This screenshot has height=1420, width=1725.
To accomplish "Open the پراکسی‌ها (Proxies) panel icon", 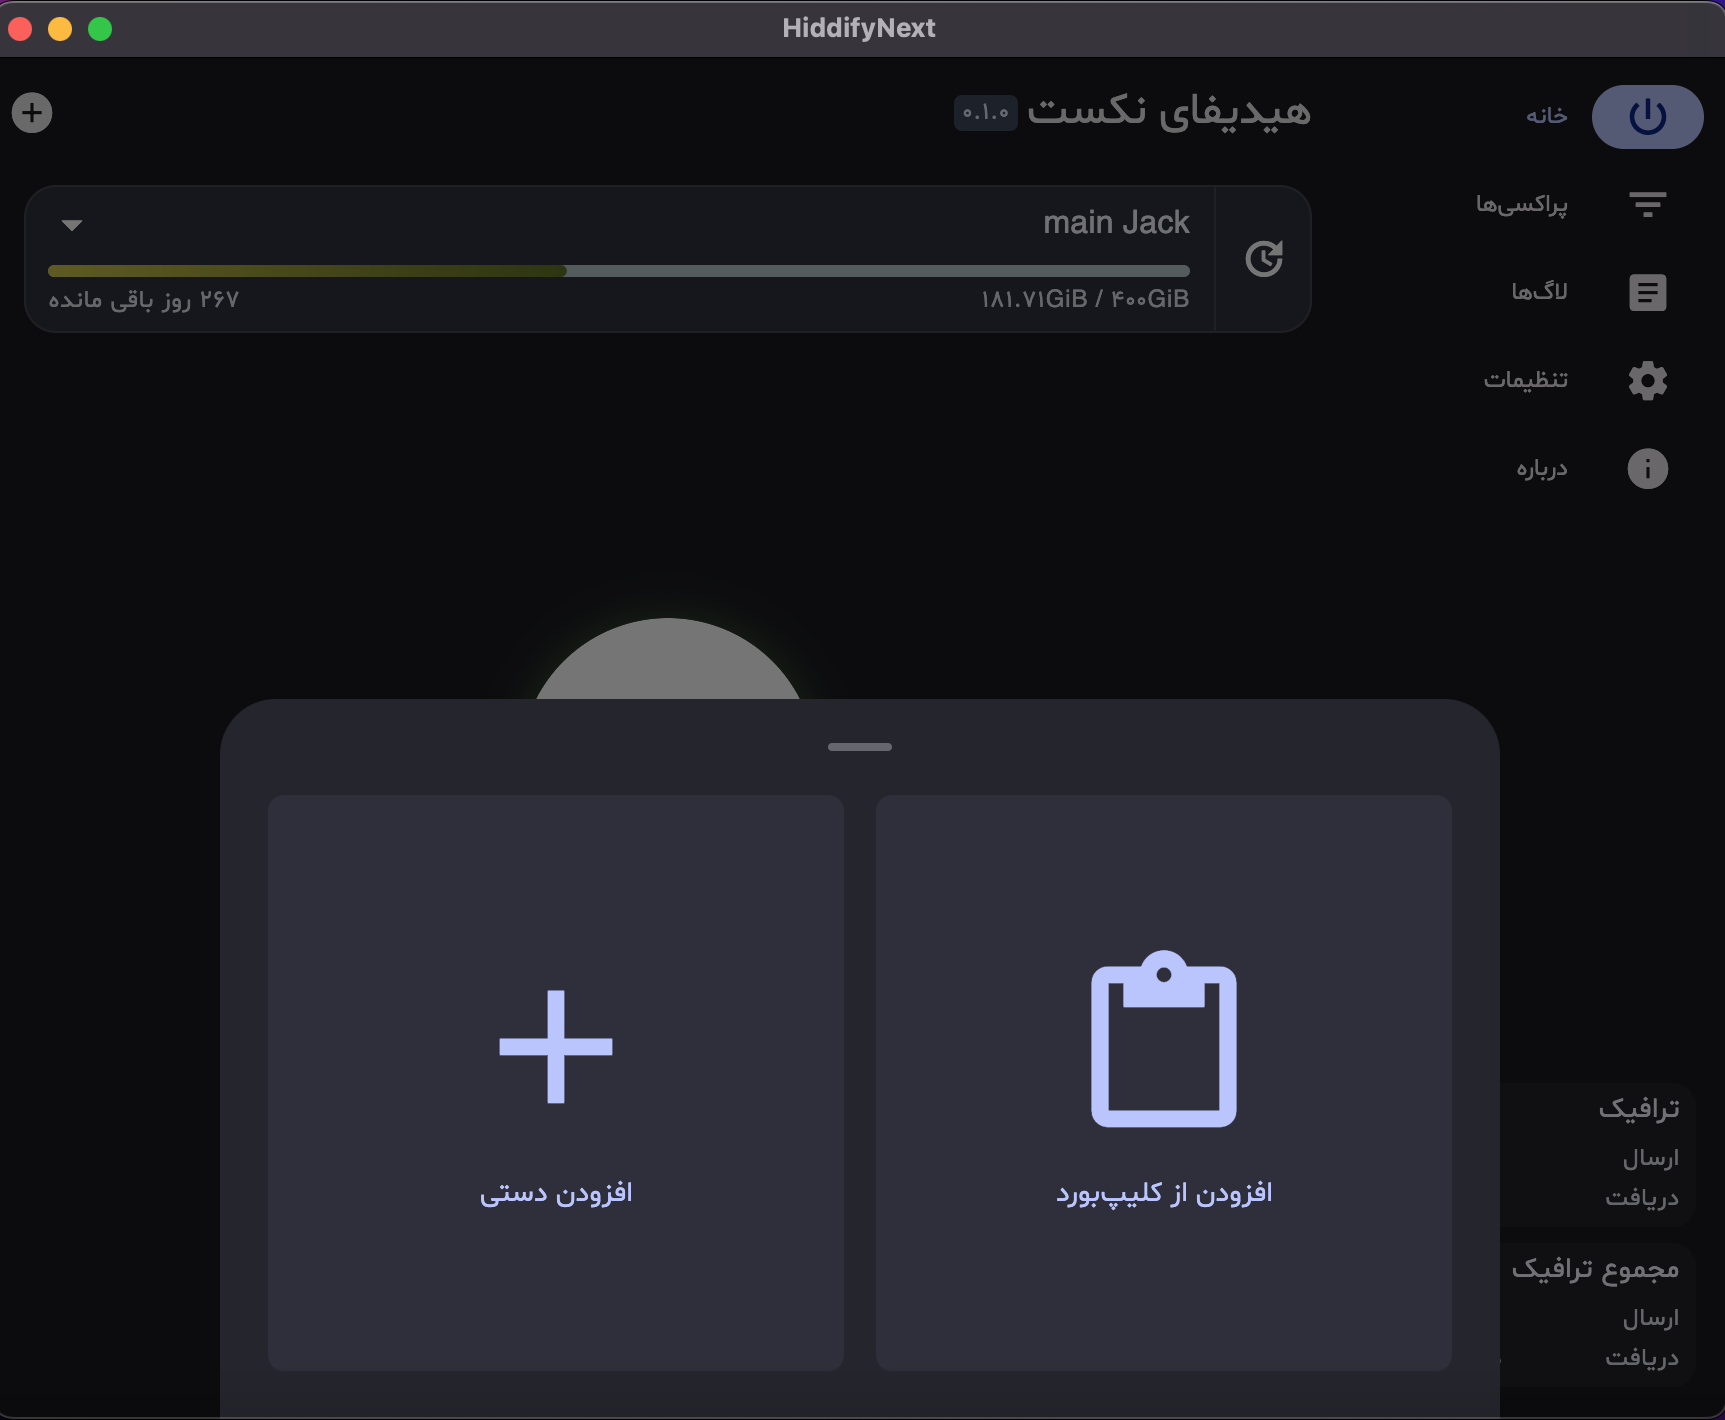I will tap(1647, 204).
